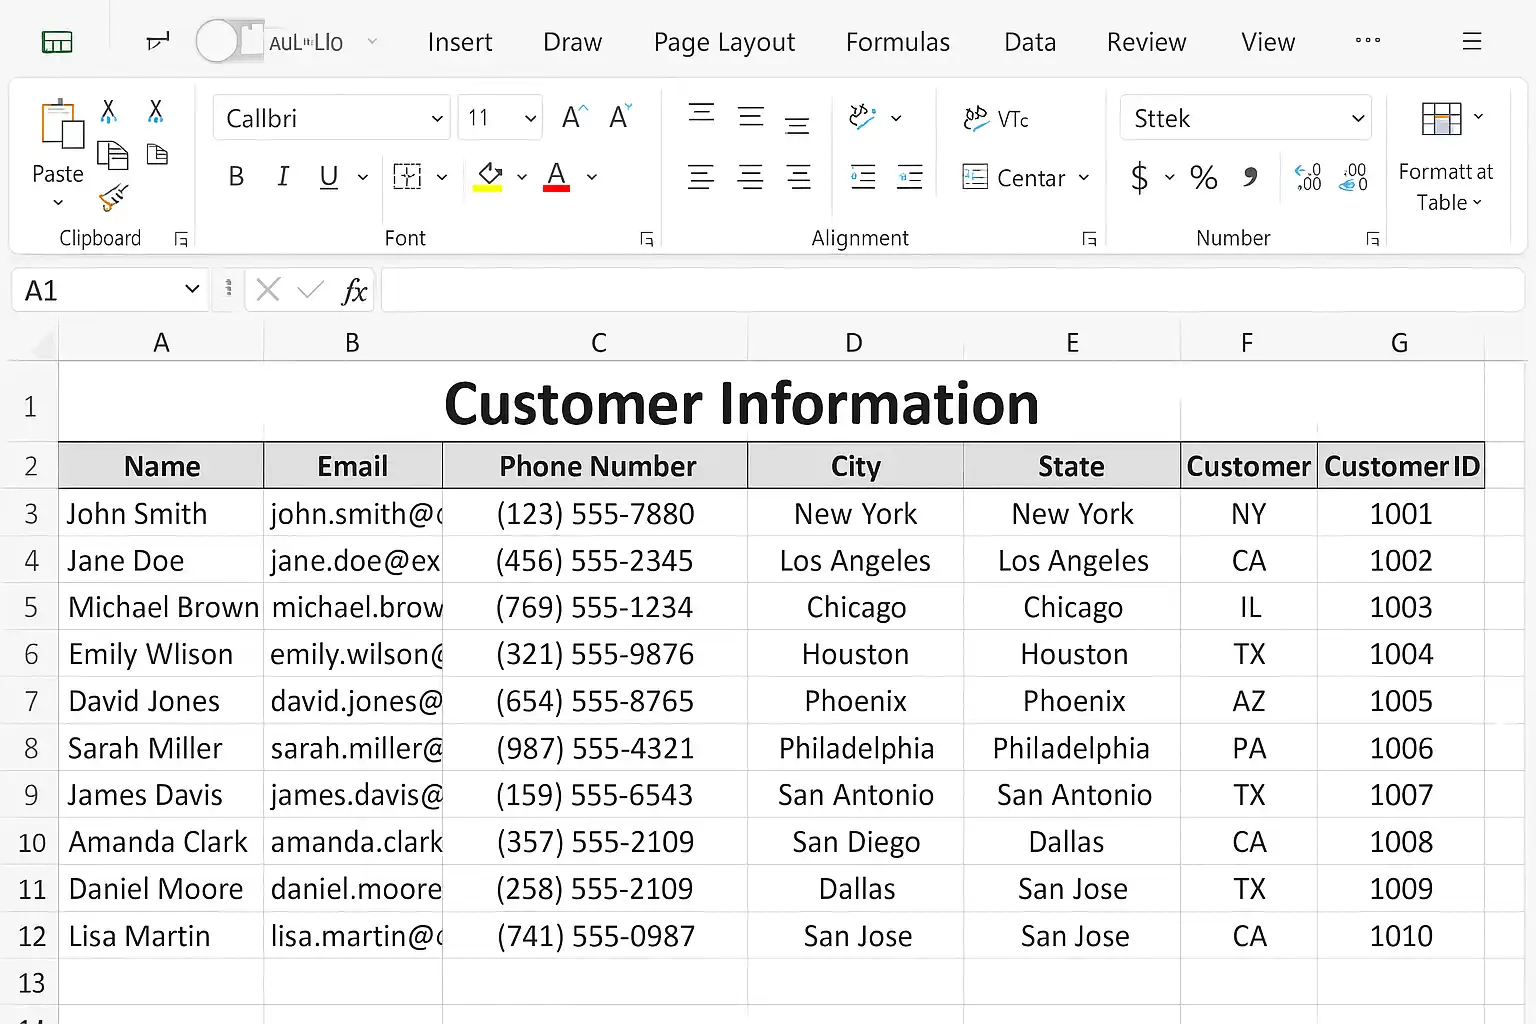This screenshot has height=1024, width=1536.
Task: Click the Bold formatting icon
Action: [236, 177]
